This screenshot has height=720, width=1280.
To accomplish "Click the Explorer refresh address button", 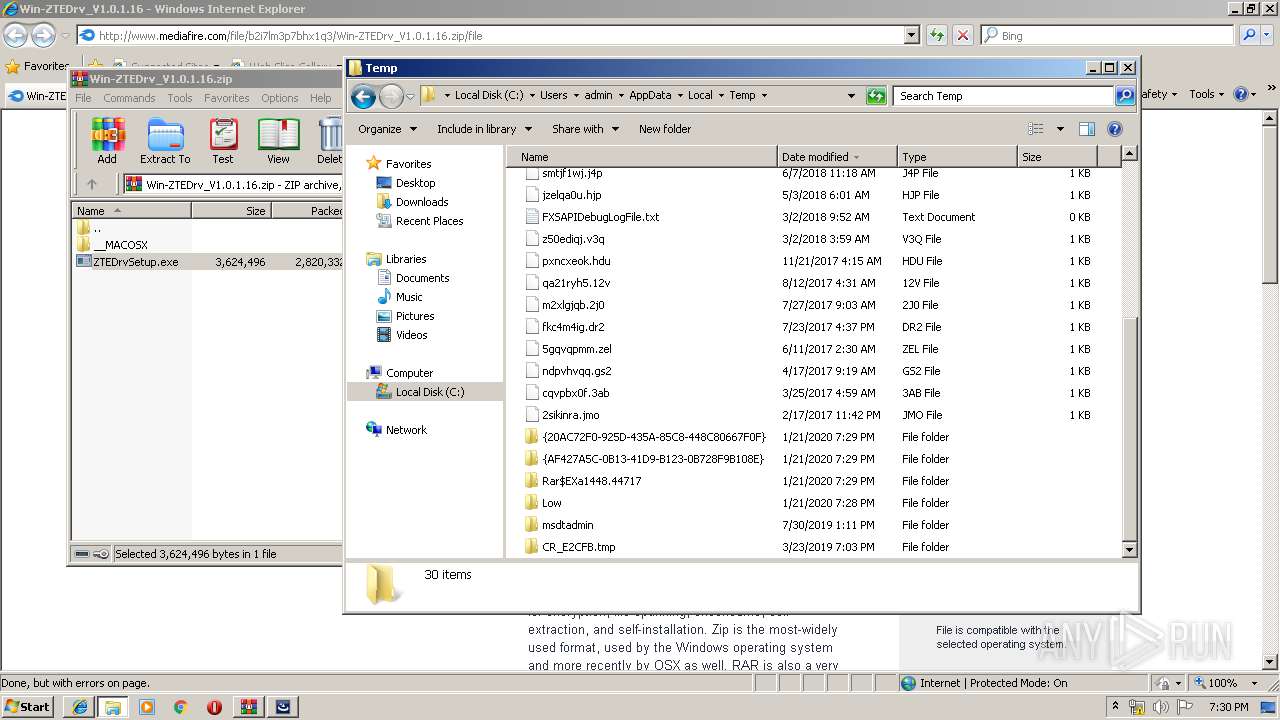I will click(x=876, y=96).
